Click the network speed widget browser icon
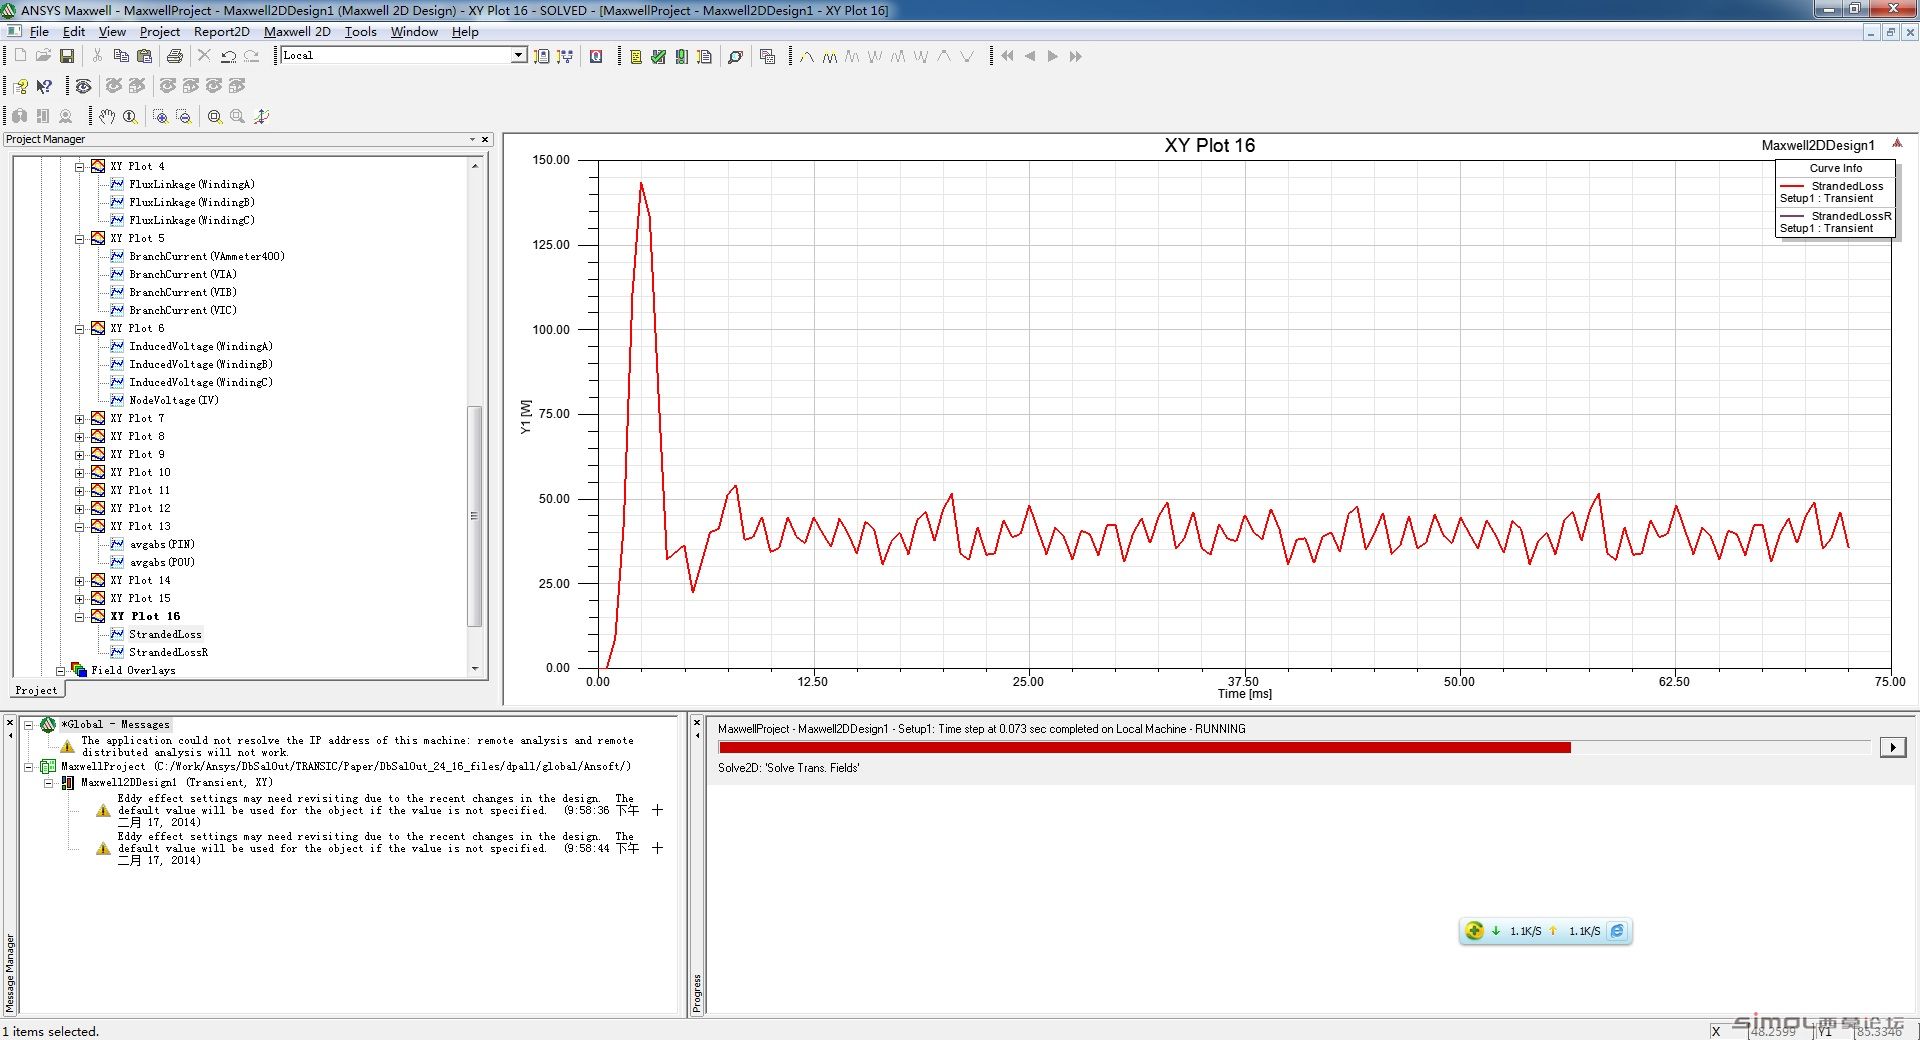Viewport: 1920px width, 1040px height. [x=1617, y=931]
